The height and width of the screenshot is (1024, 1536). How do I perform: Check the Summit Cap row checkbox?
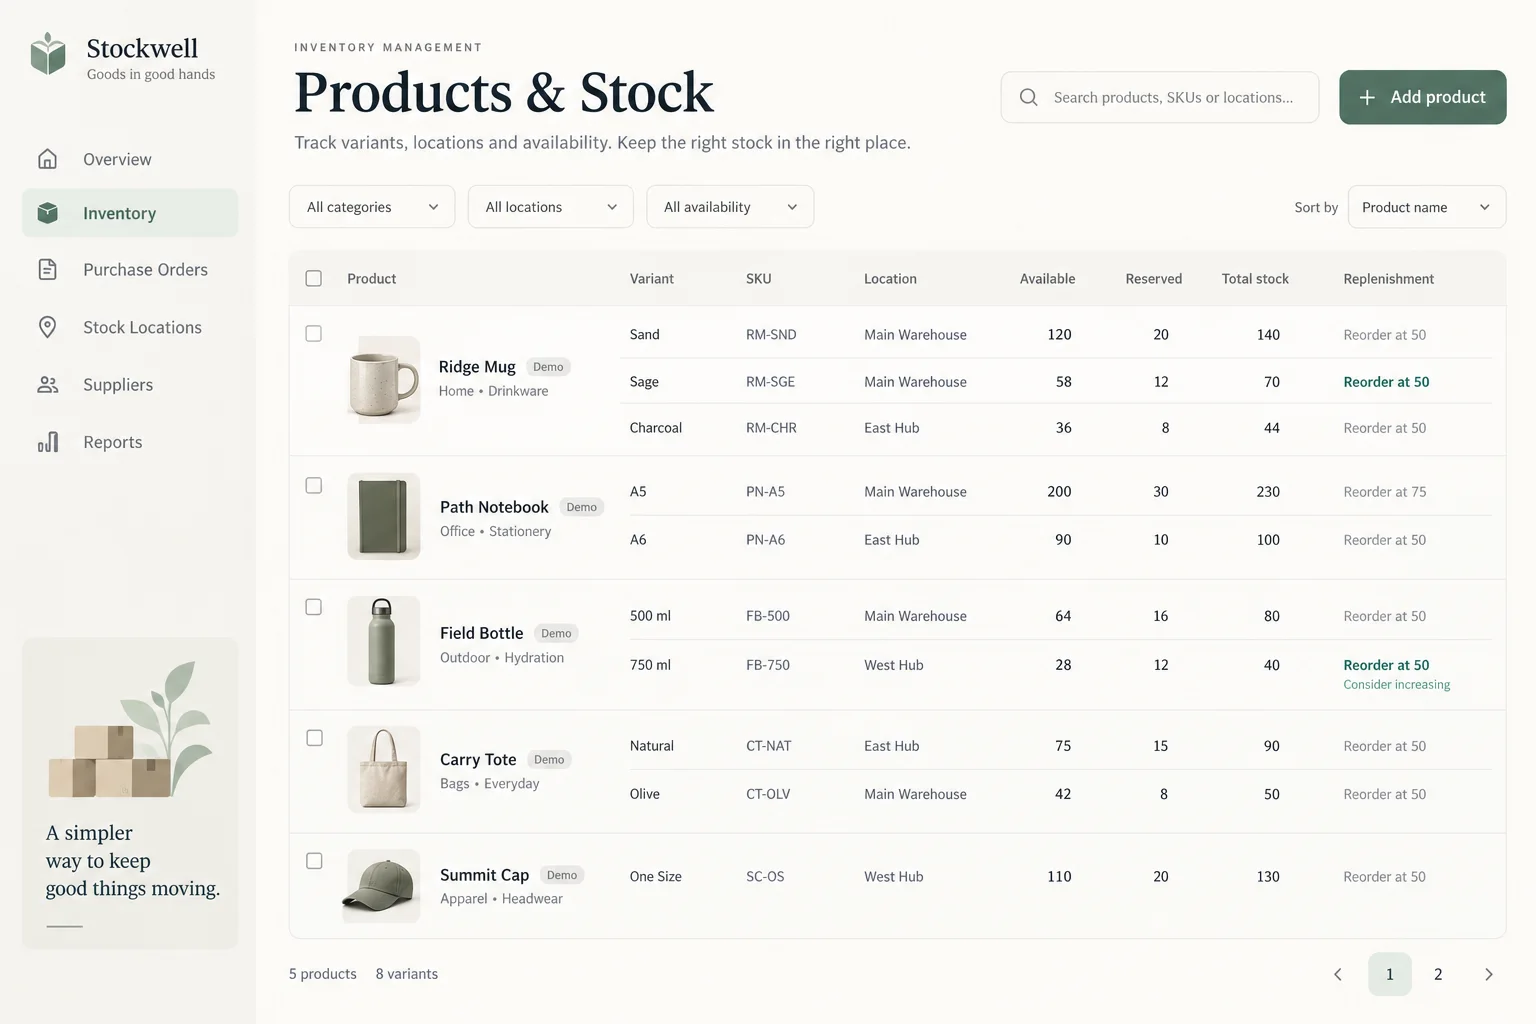314,861
